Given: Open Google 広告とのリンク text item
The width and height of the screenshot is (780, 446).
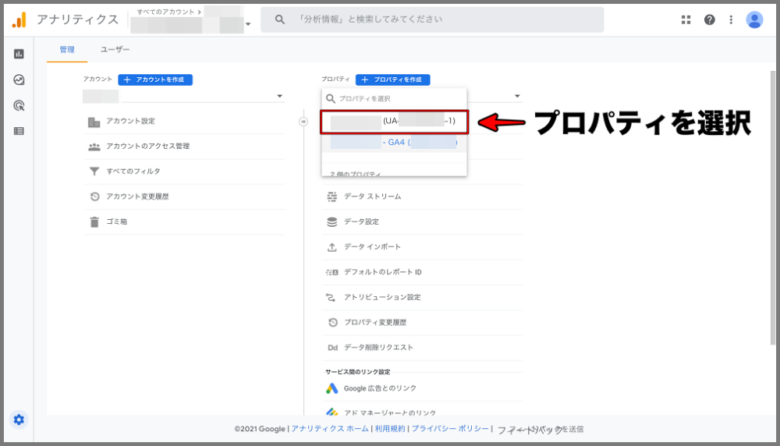Looking at the screenshot, I should pos(380,388).
